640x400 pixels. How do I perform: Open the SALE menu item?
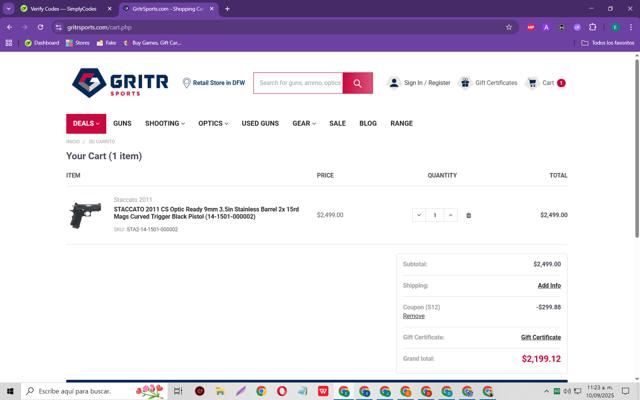click(x=338, y=123)
